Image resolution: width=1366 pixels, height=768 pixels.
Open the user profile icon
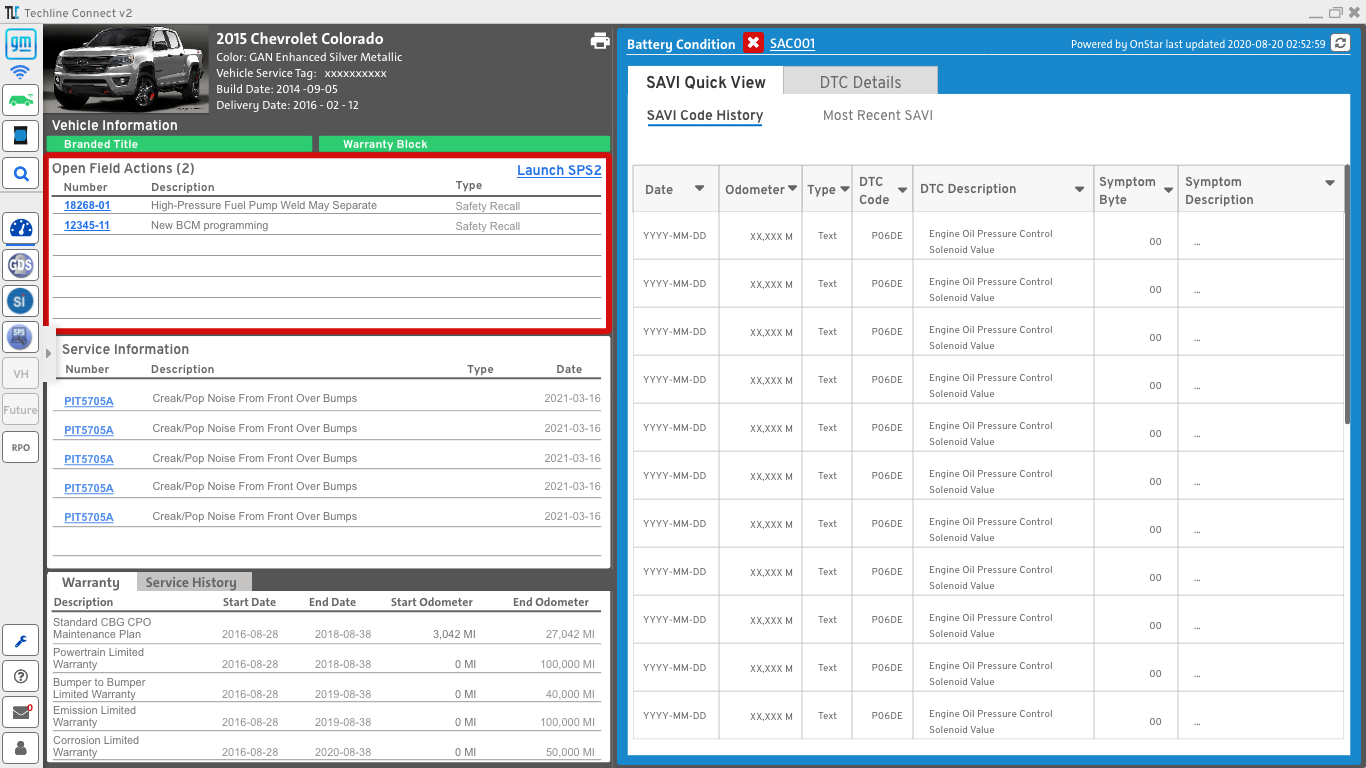tap(21, 747)
